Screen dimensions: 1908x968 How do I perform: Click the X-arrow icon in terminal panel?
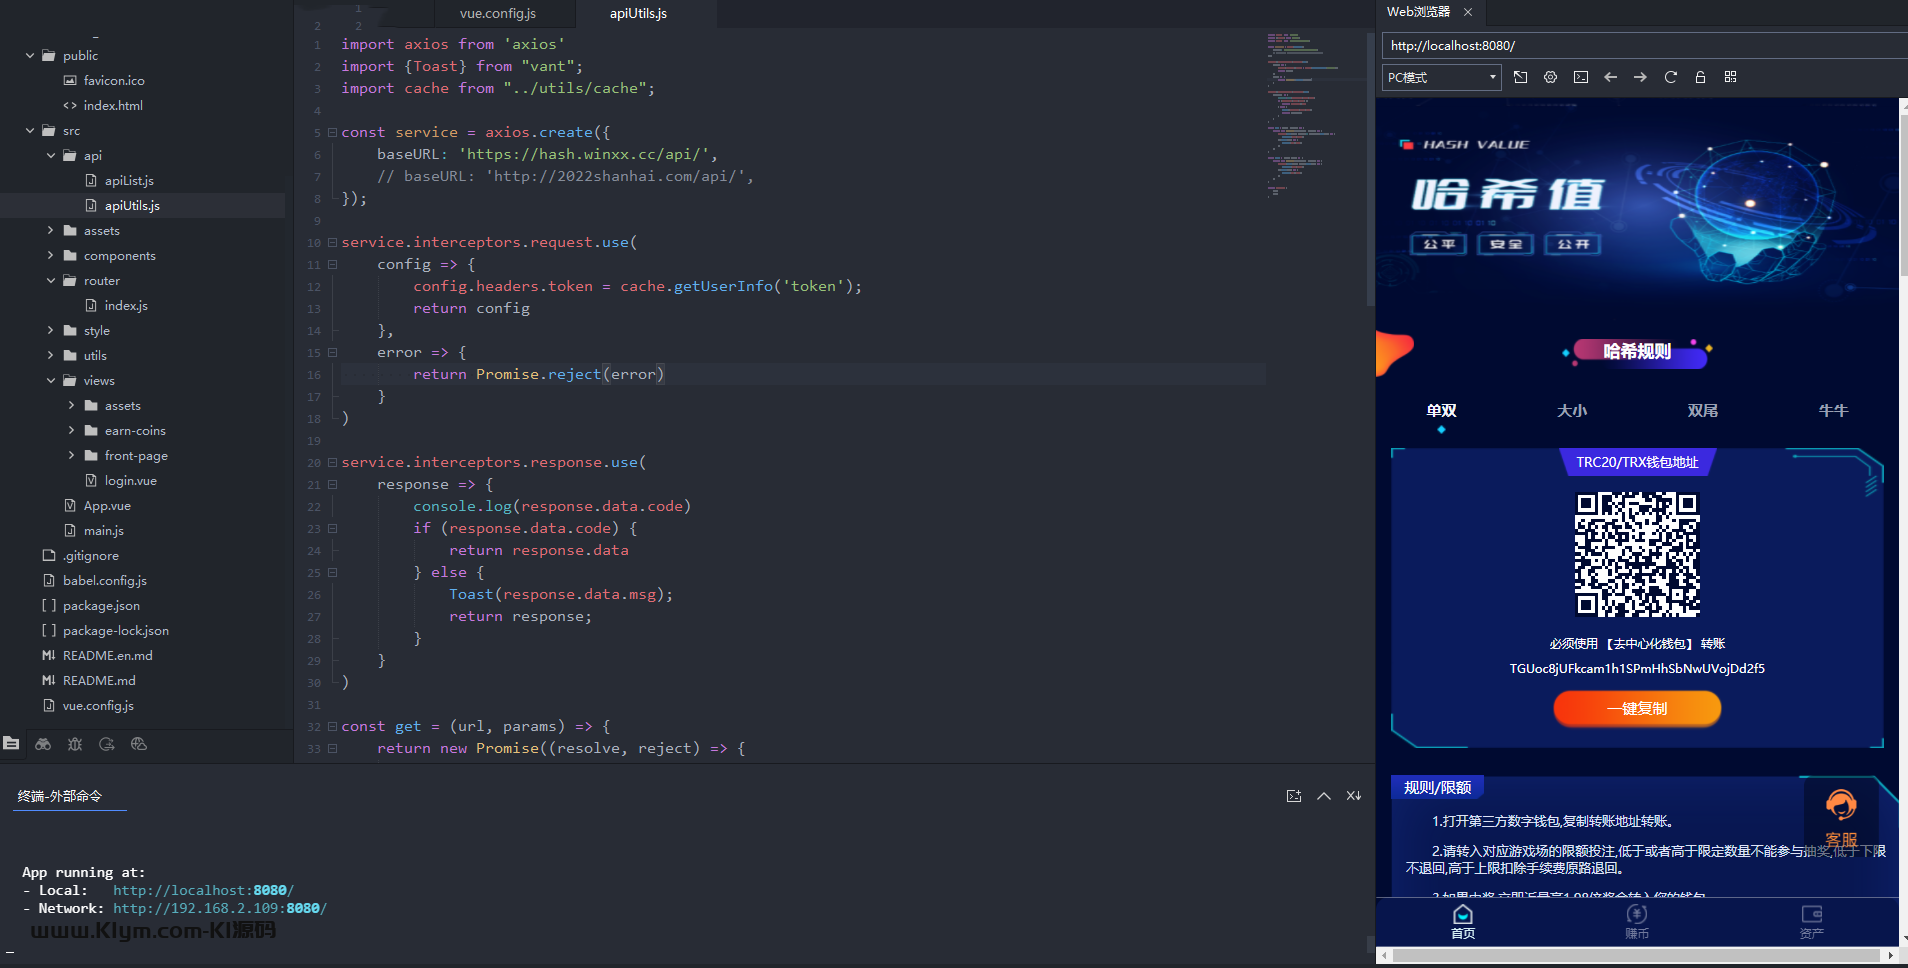[1354, 796]
